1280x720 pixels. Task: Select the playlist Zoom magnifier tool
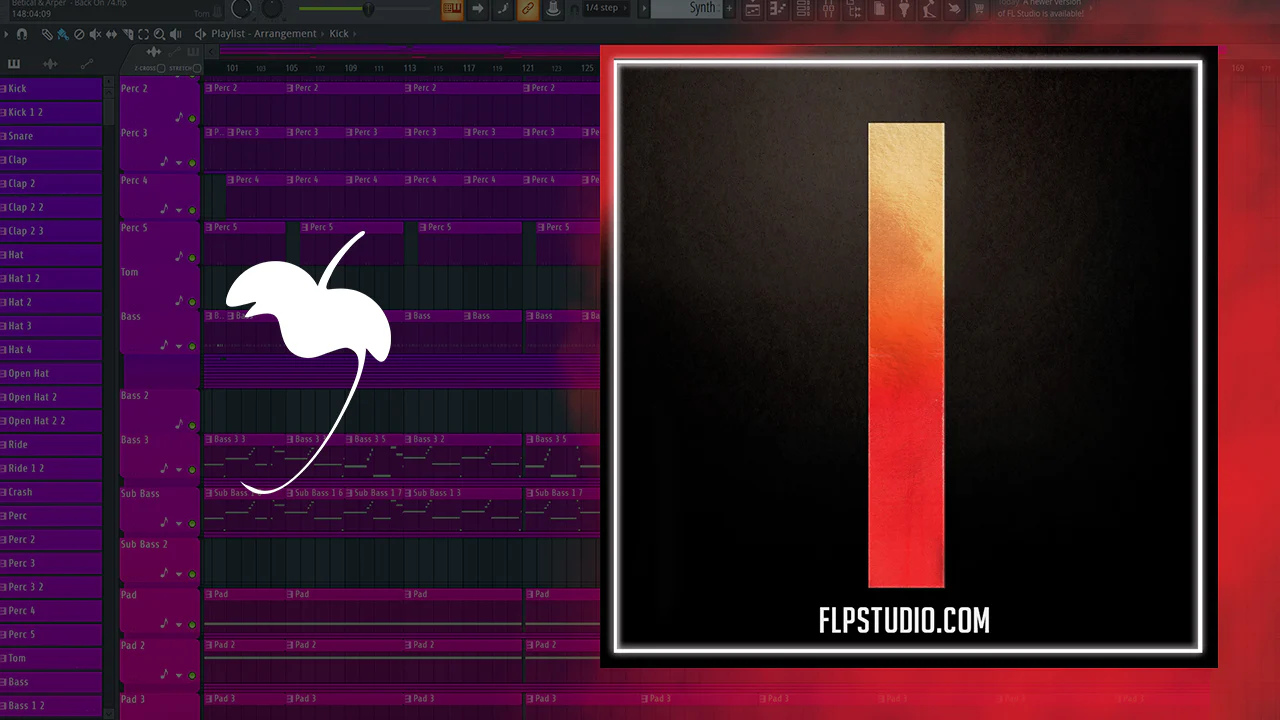(x=159, y=34)
